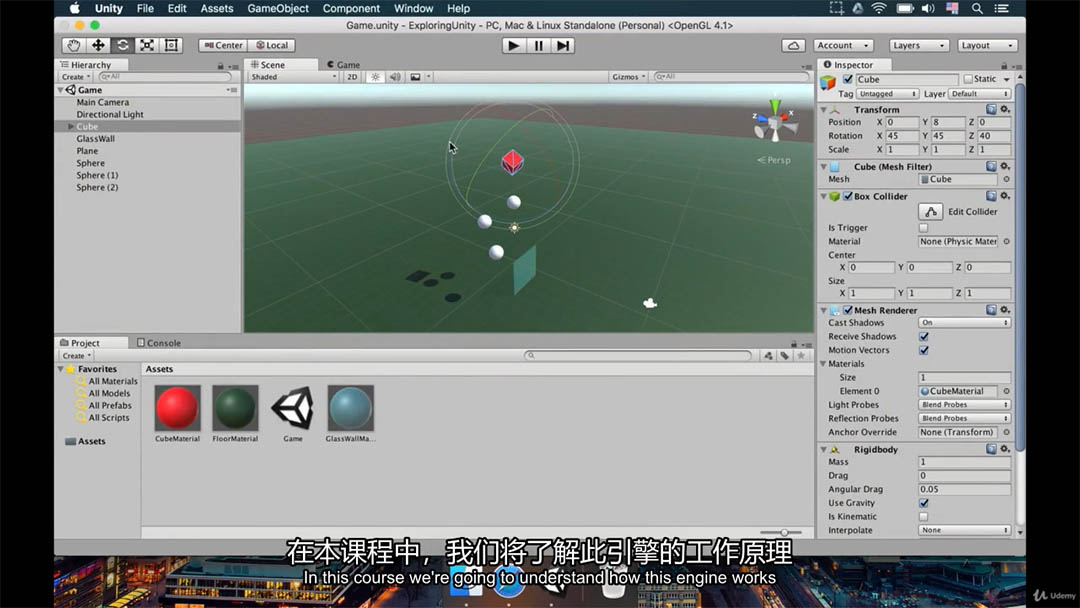Open Cast Shadows dropdown
1080x608 pixels.
(964, 323)
